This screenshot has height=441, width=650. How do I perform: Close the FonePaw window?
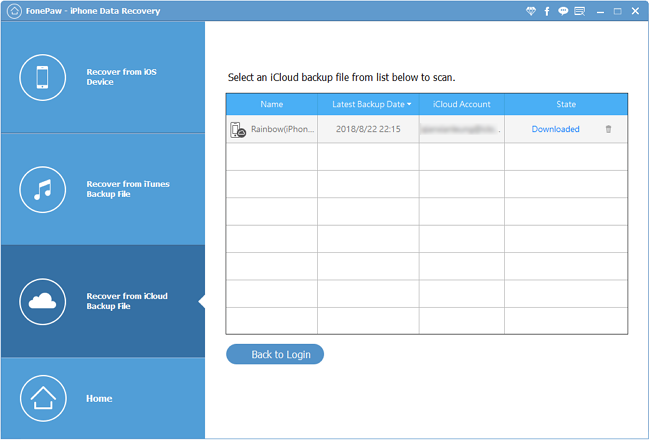point(635,11)
